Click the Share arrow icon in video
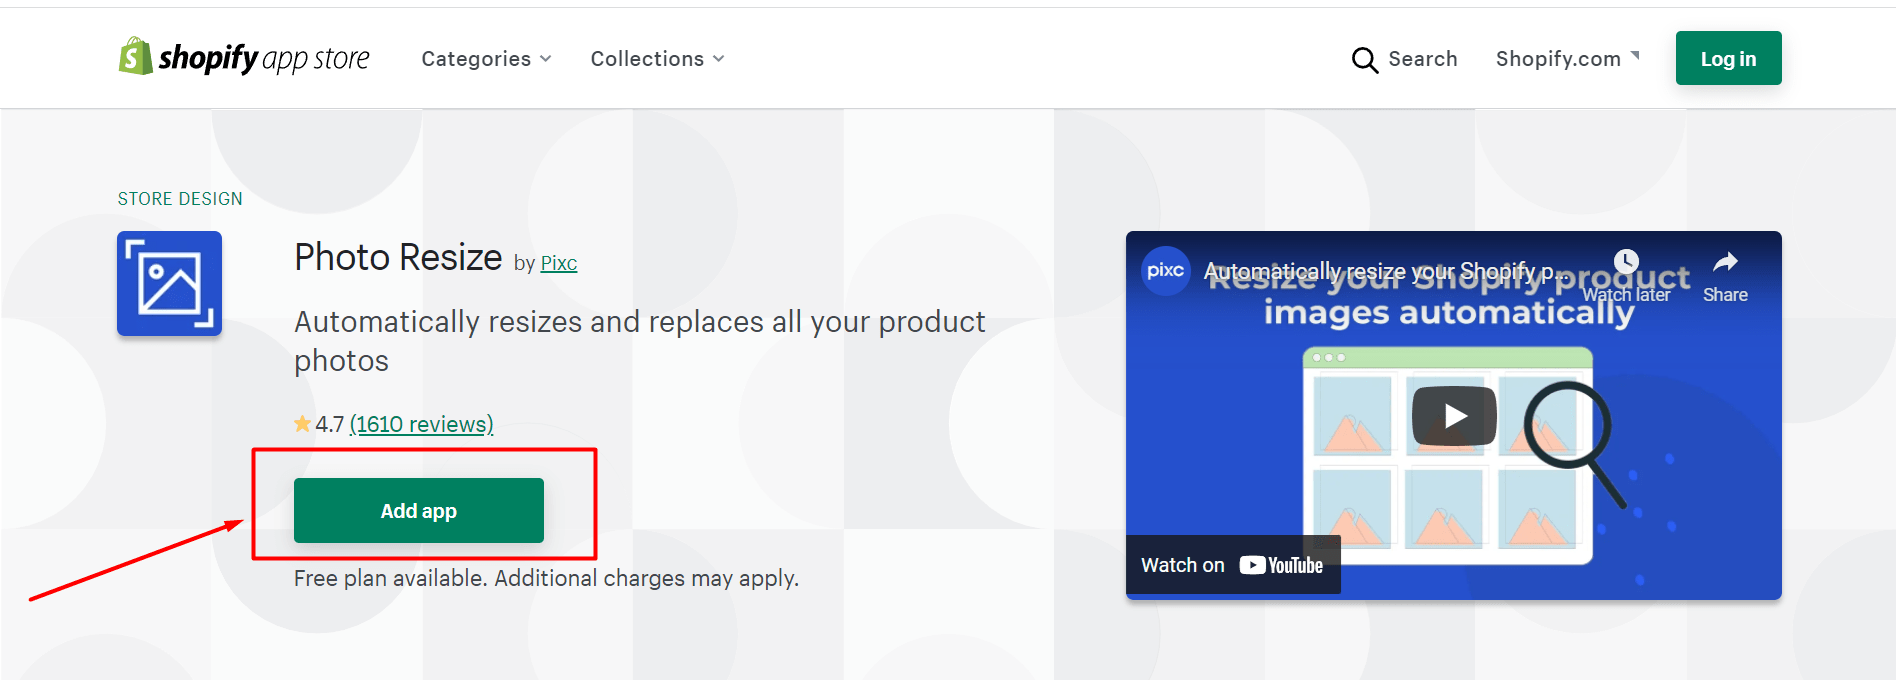1896x686 pixels. point(1725,263)
